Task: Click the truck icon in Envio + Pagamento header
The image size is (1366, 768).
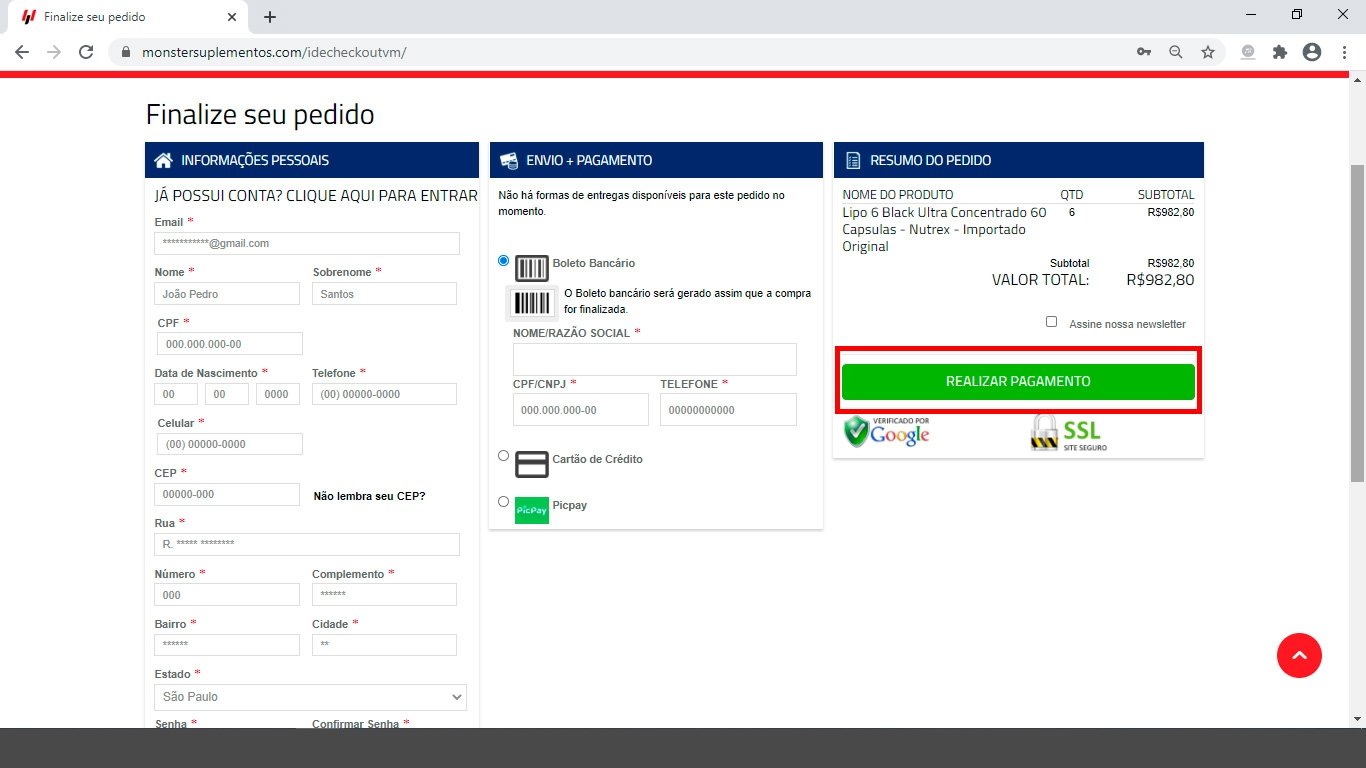Action: tap(509, 160)
